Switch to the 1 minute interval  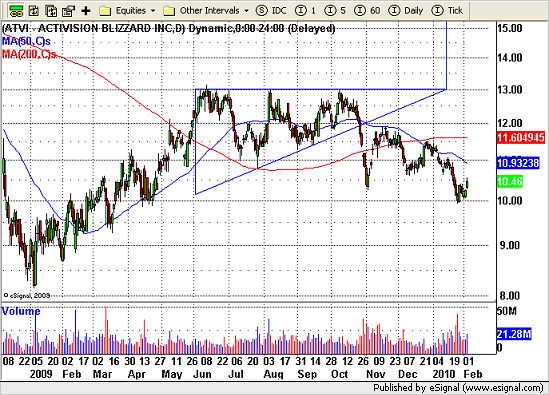(305, 11)
